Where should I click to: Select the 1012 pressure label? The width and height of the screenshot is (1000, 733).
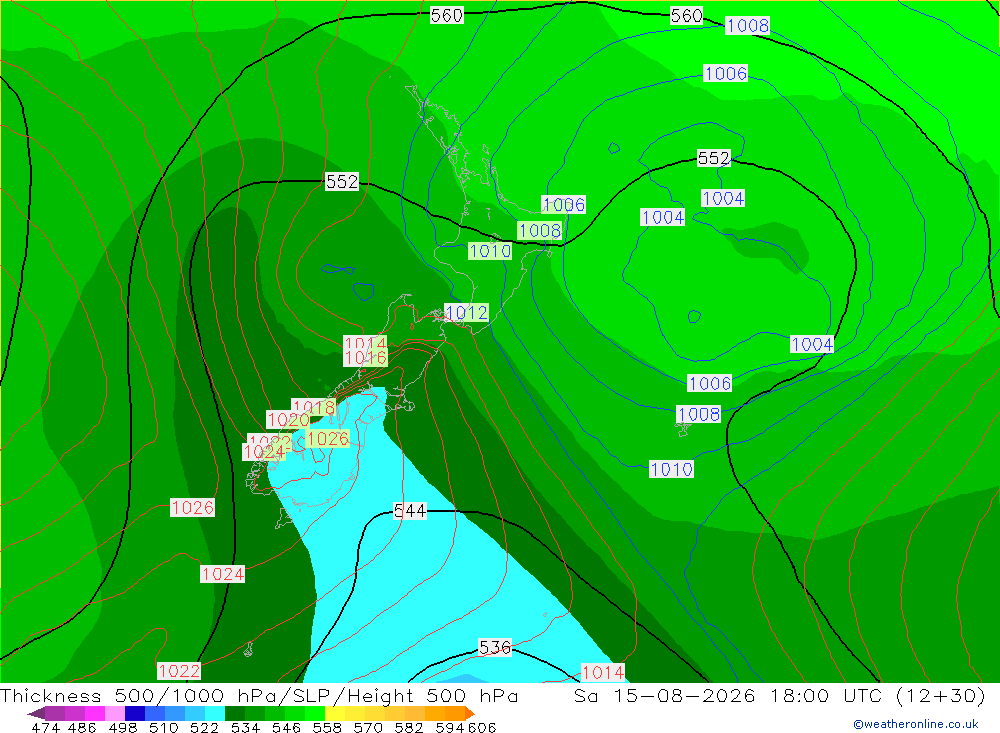(467, 313)
